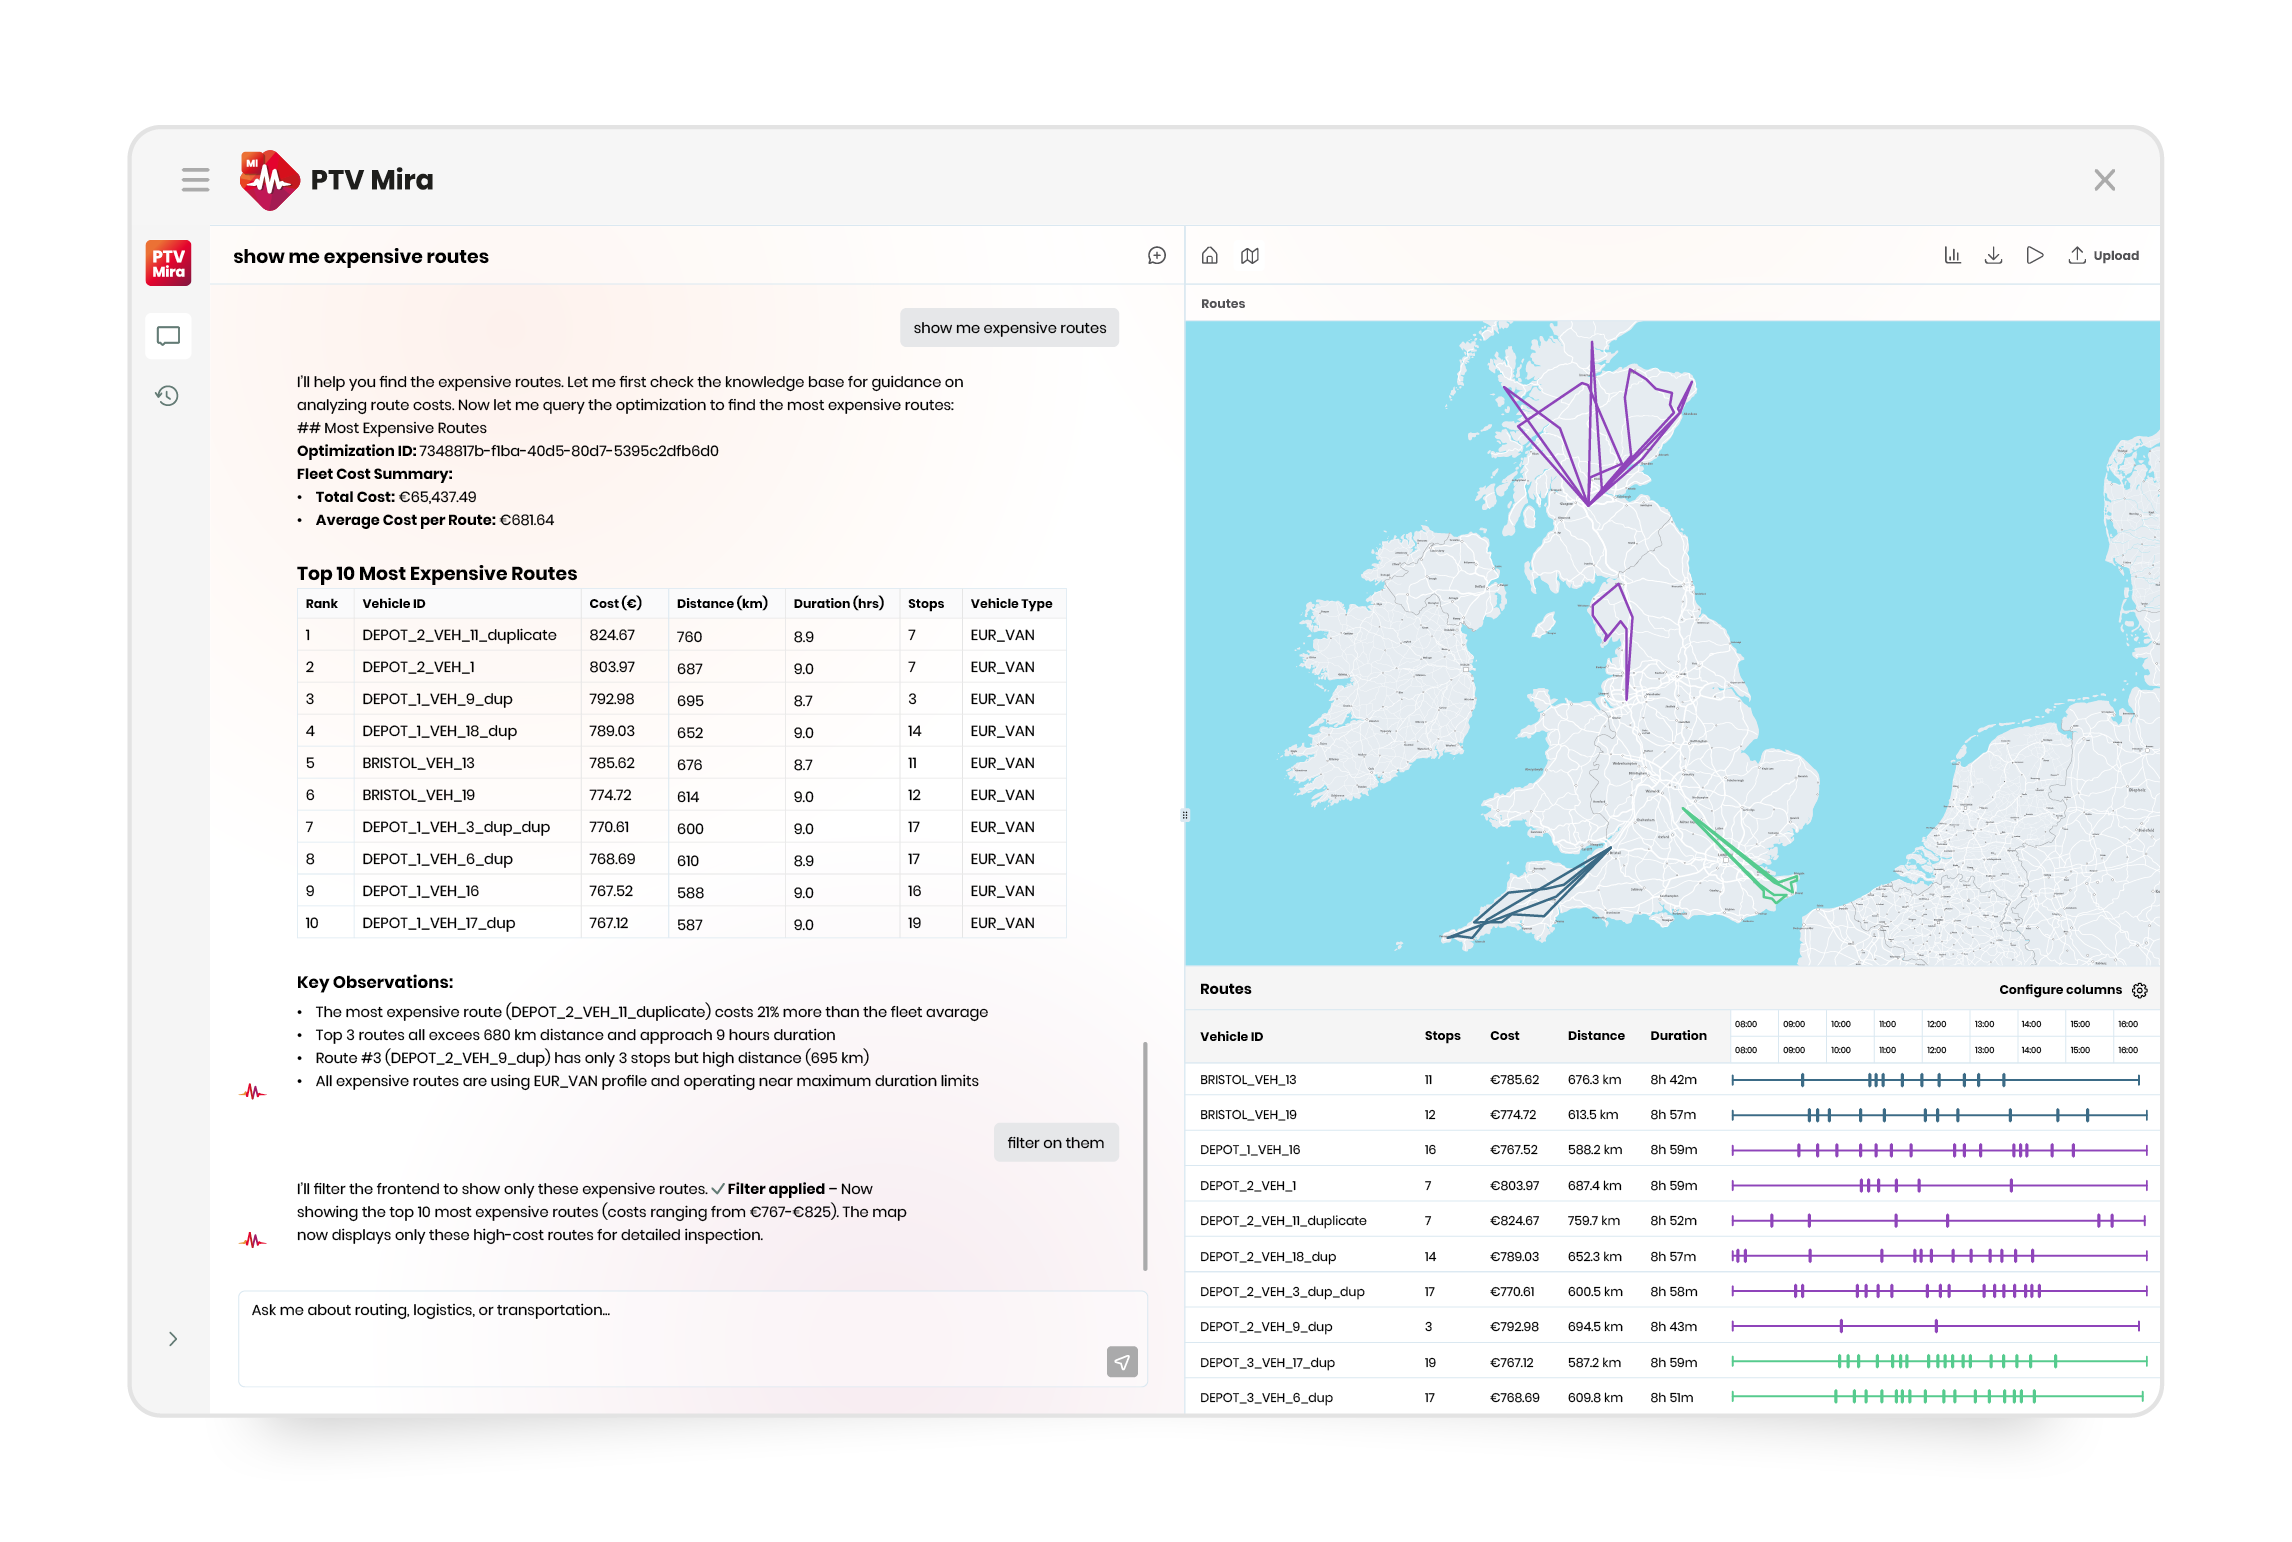The width and height of the screenshot is (2292, 1542).
Task: Send the message with the paper plane icon
Action: (1122, 1362)
